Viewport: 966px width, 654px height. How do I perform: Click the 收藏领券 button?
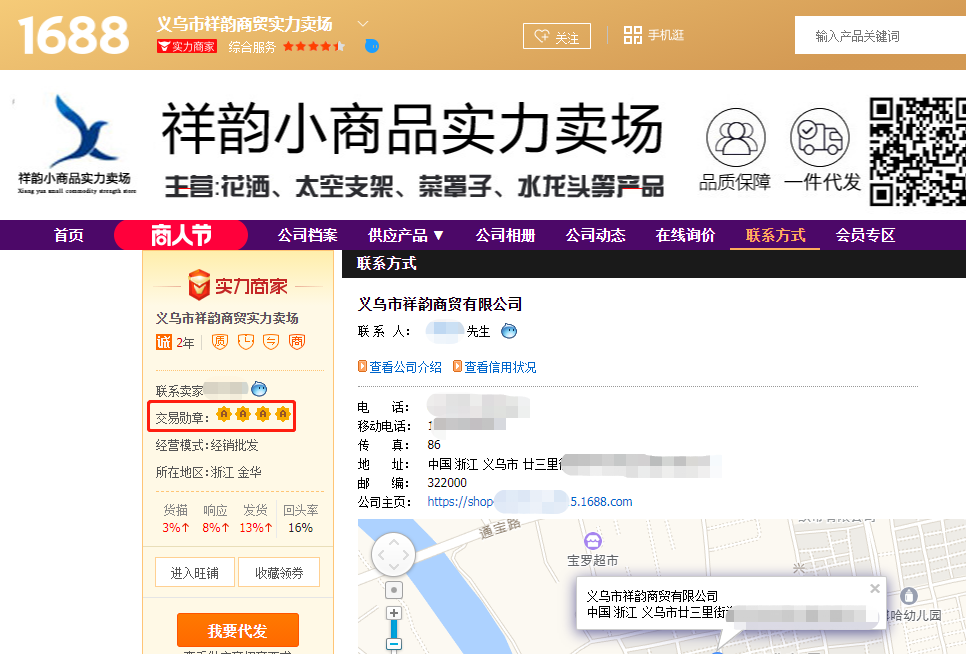[x=279, y=573]
